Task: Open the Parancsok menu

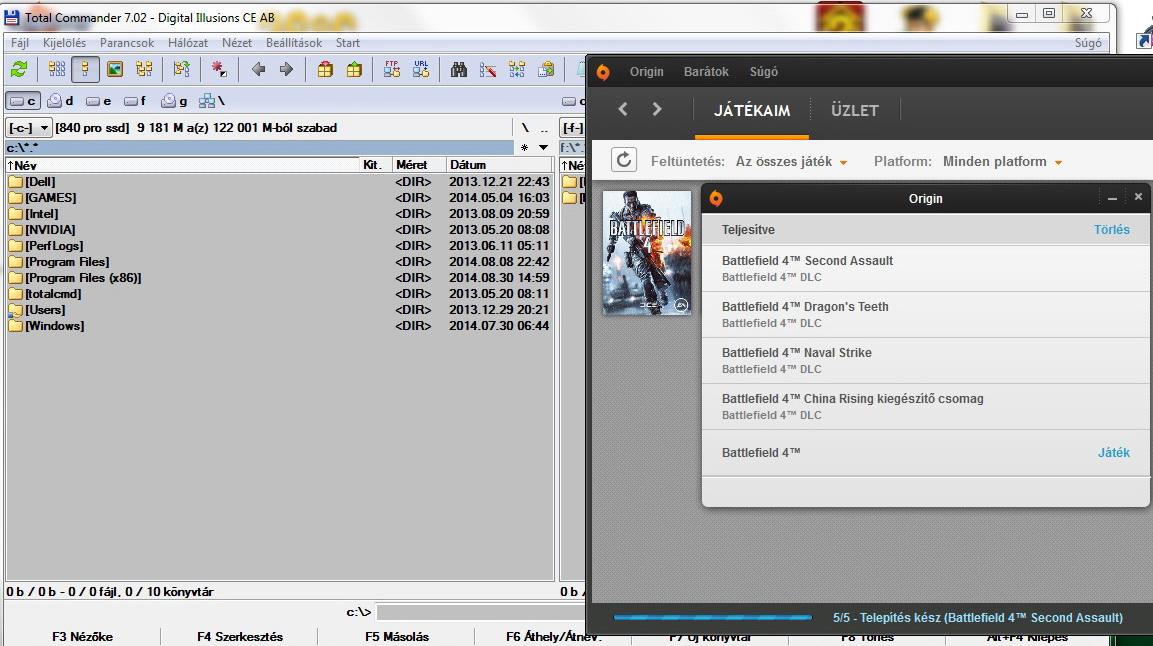Action: tap(126, 43)
